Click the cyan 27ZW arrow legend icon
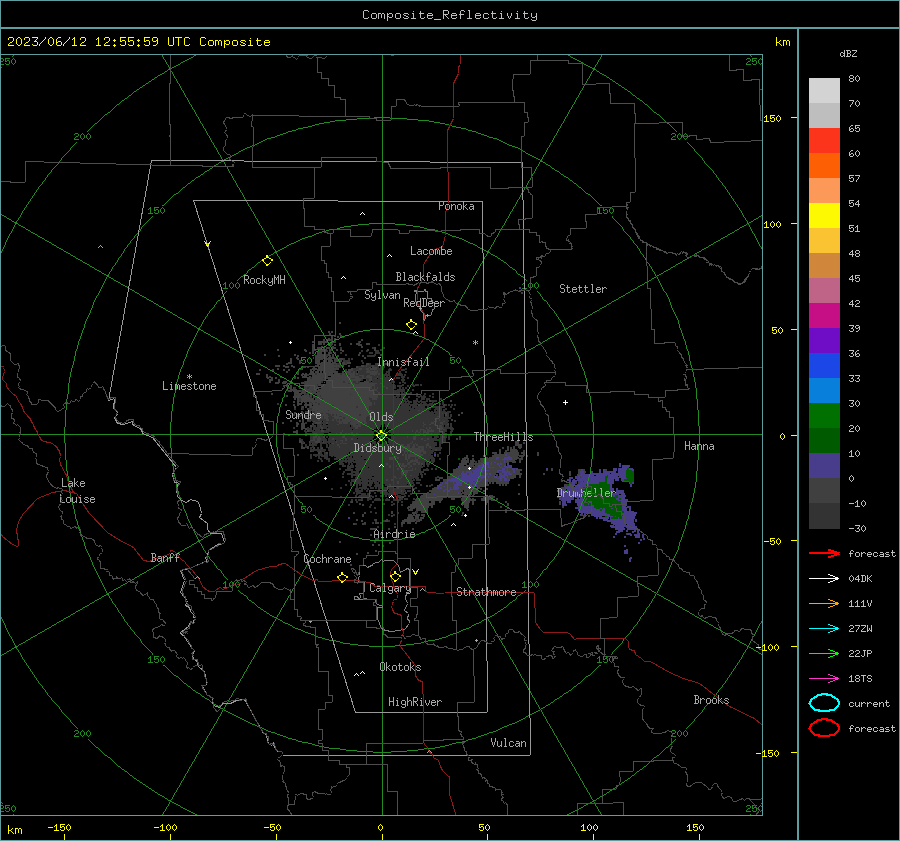Screen dimensions: 900x841 point(824,629)
